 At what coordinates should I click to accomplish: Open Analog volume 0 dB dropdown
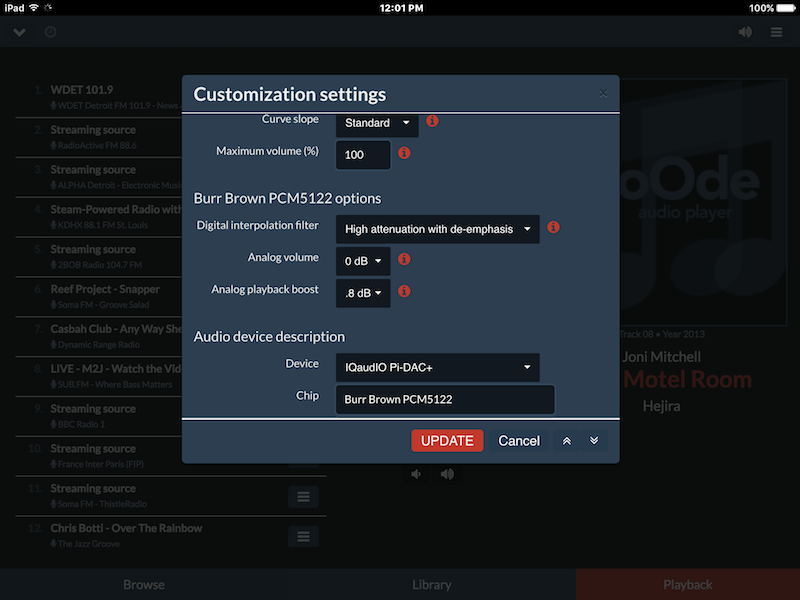pos(363,261)
